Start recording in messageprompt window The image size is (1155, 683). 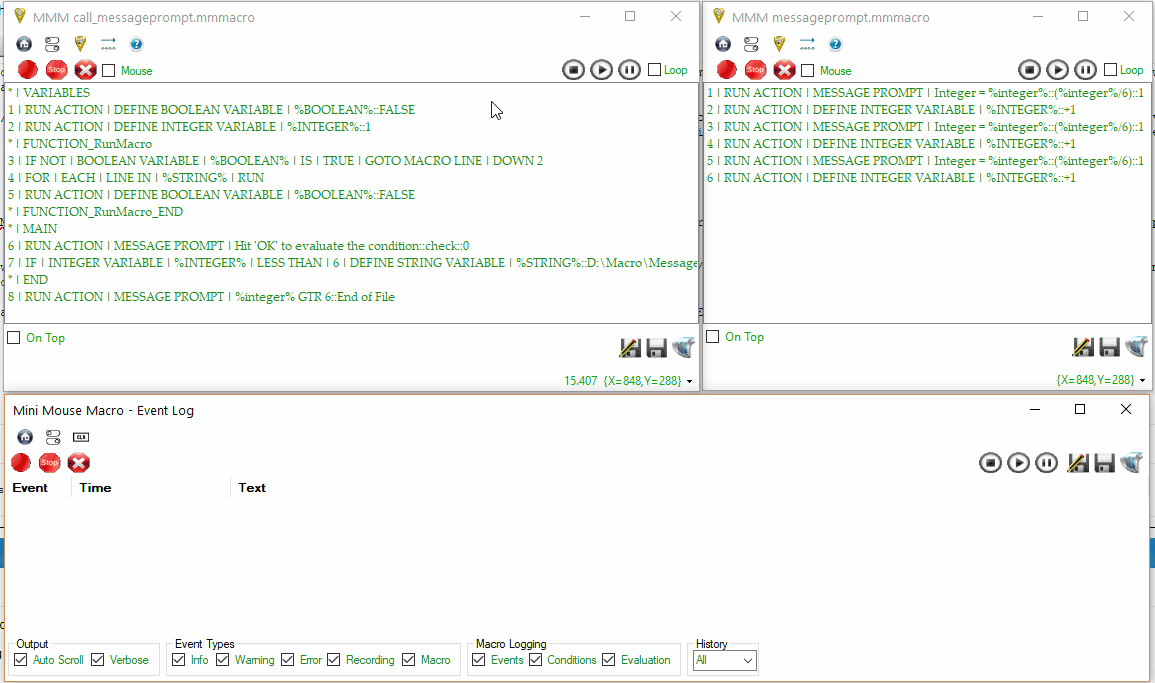click(x=727, y=70)
